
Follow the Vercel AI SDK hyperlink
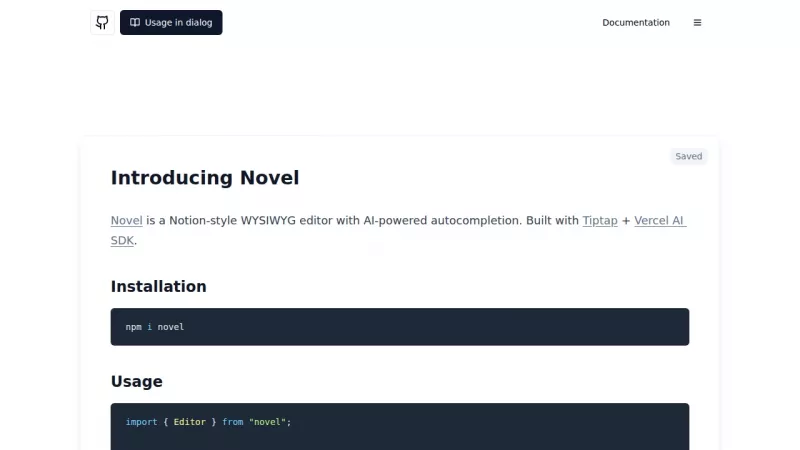pos(660,220)
